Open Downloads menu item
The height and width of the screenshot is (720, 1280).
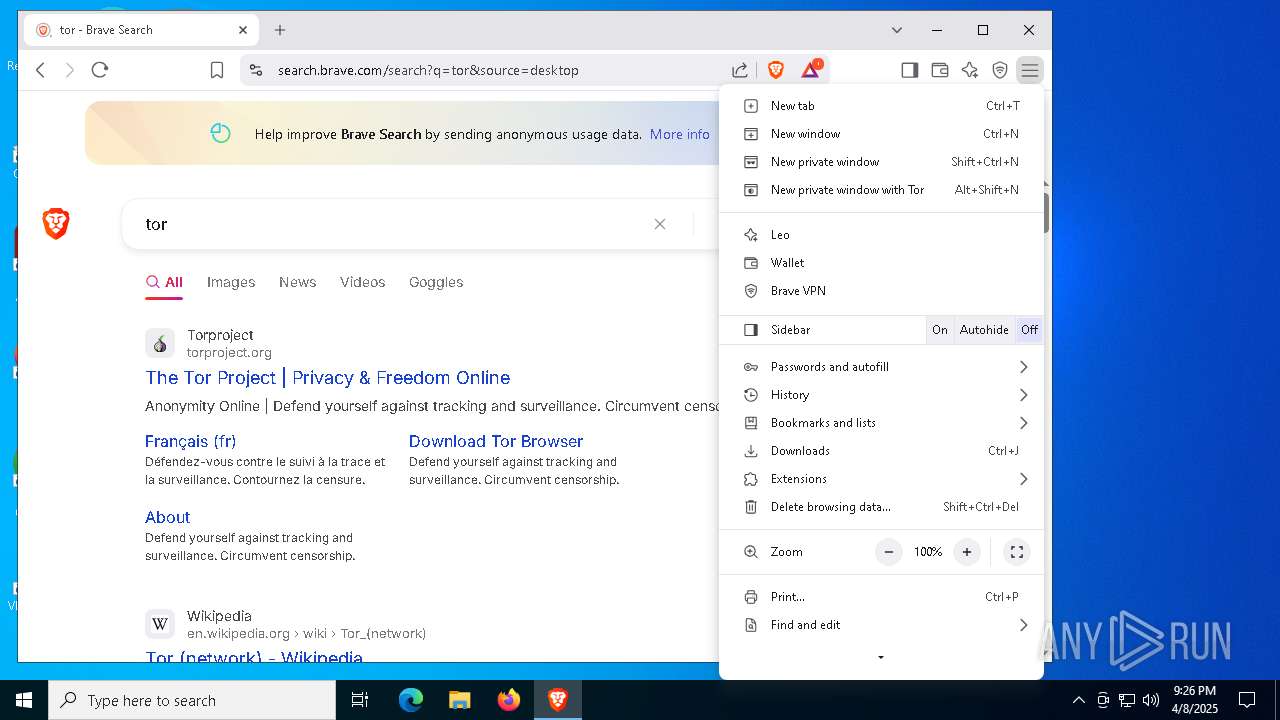click(881, 451)
